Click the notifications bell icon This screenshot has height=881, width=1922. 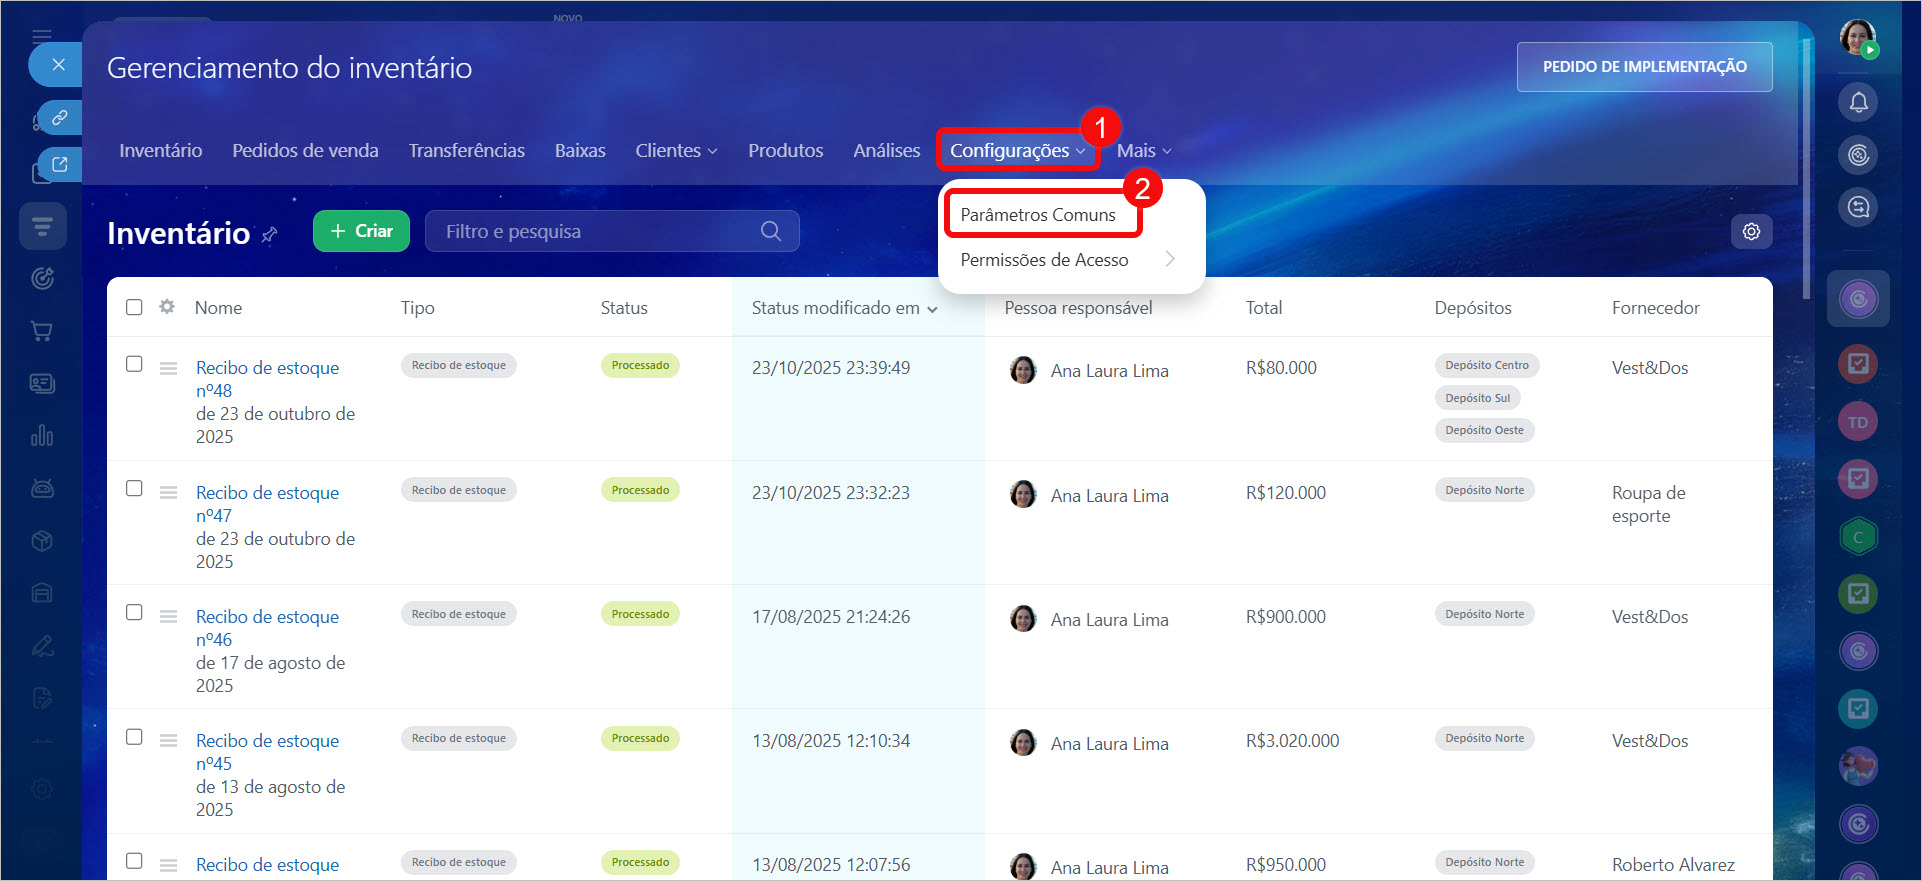tap(1858, 102)
